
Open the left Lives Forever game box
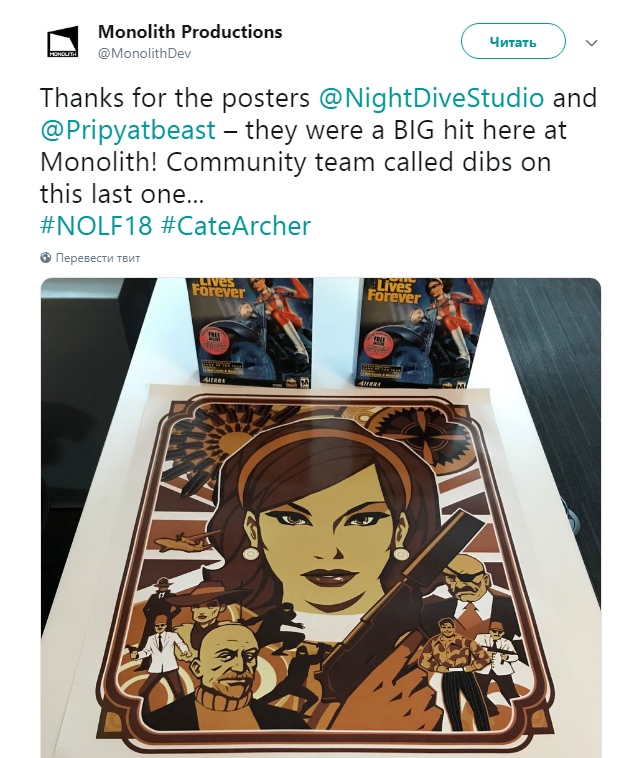pyautogui.click(x=251, y=333)
